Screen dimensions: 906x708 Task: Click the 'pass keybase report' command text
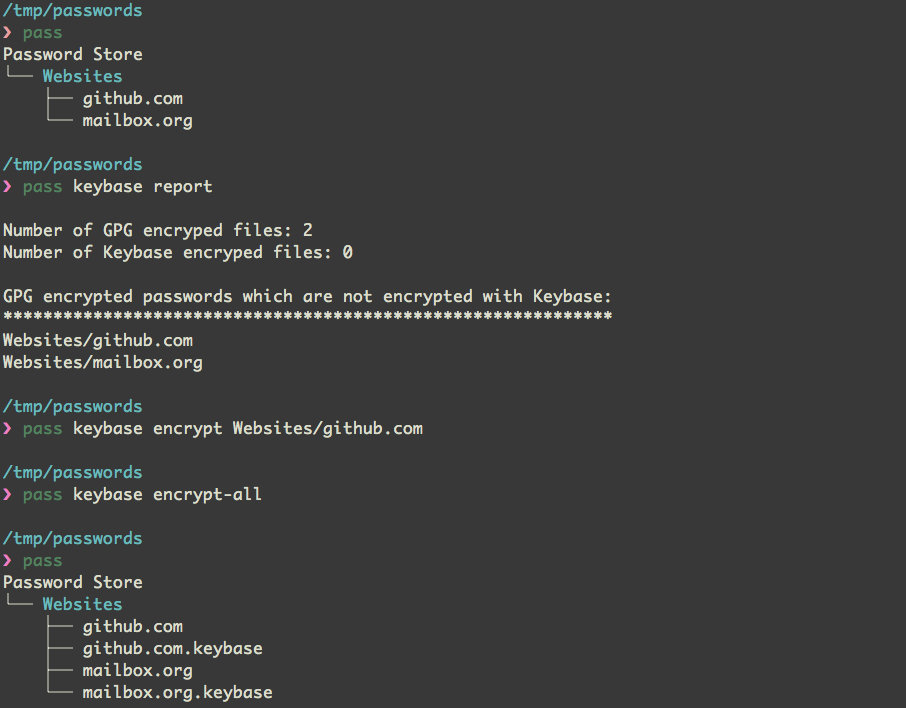pos(118,187)
